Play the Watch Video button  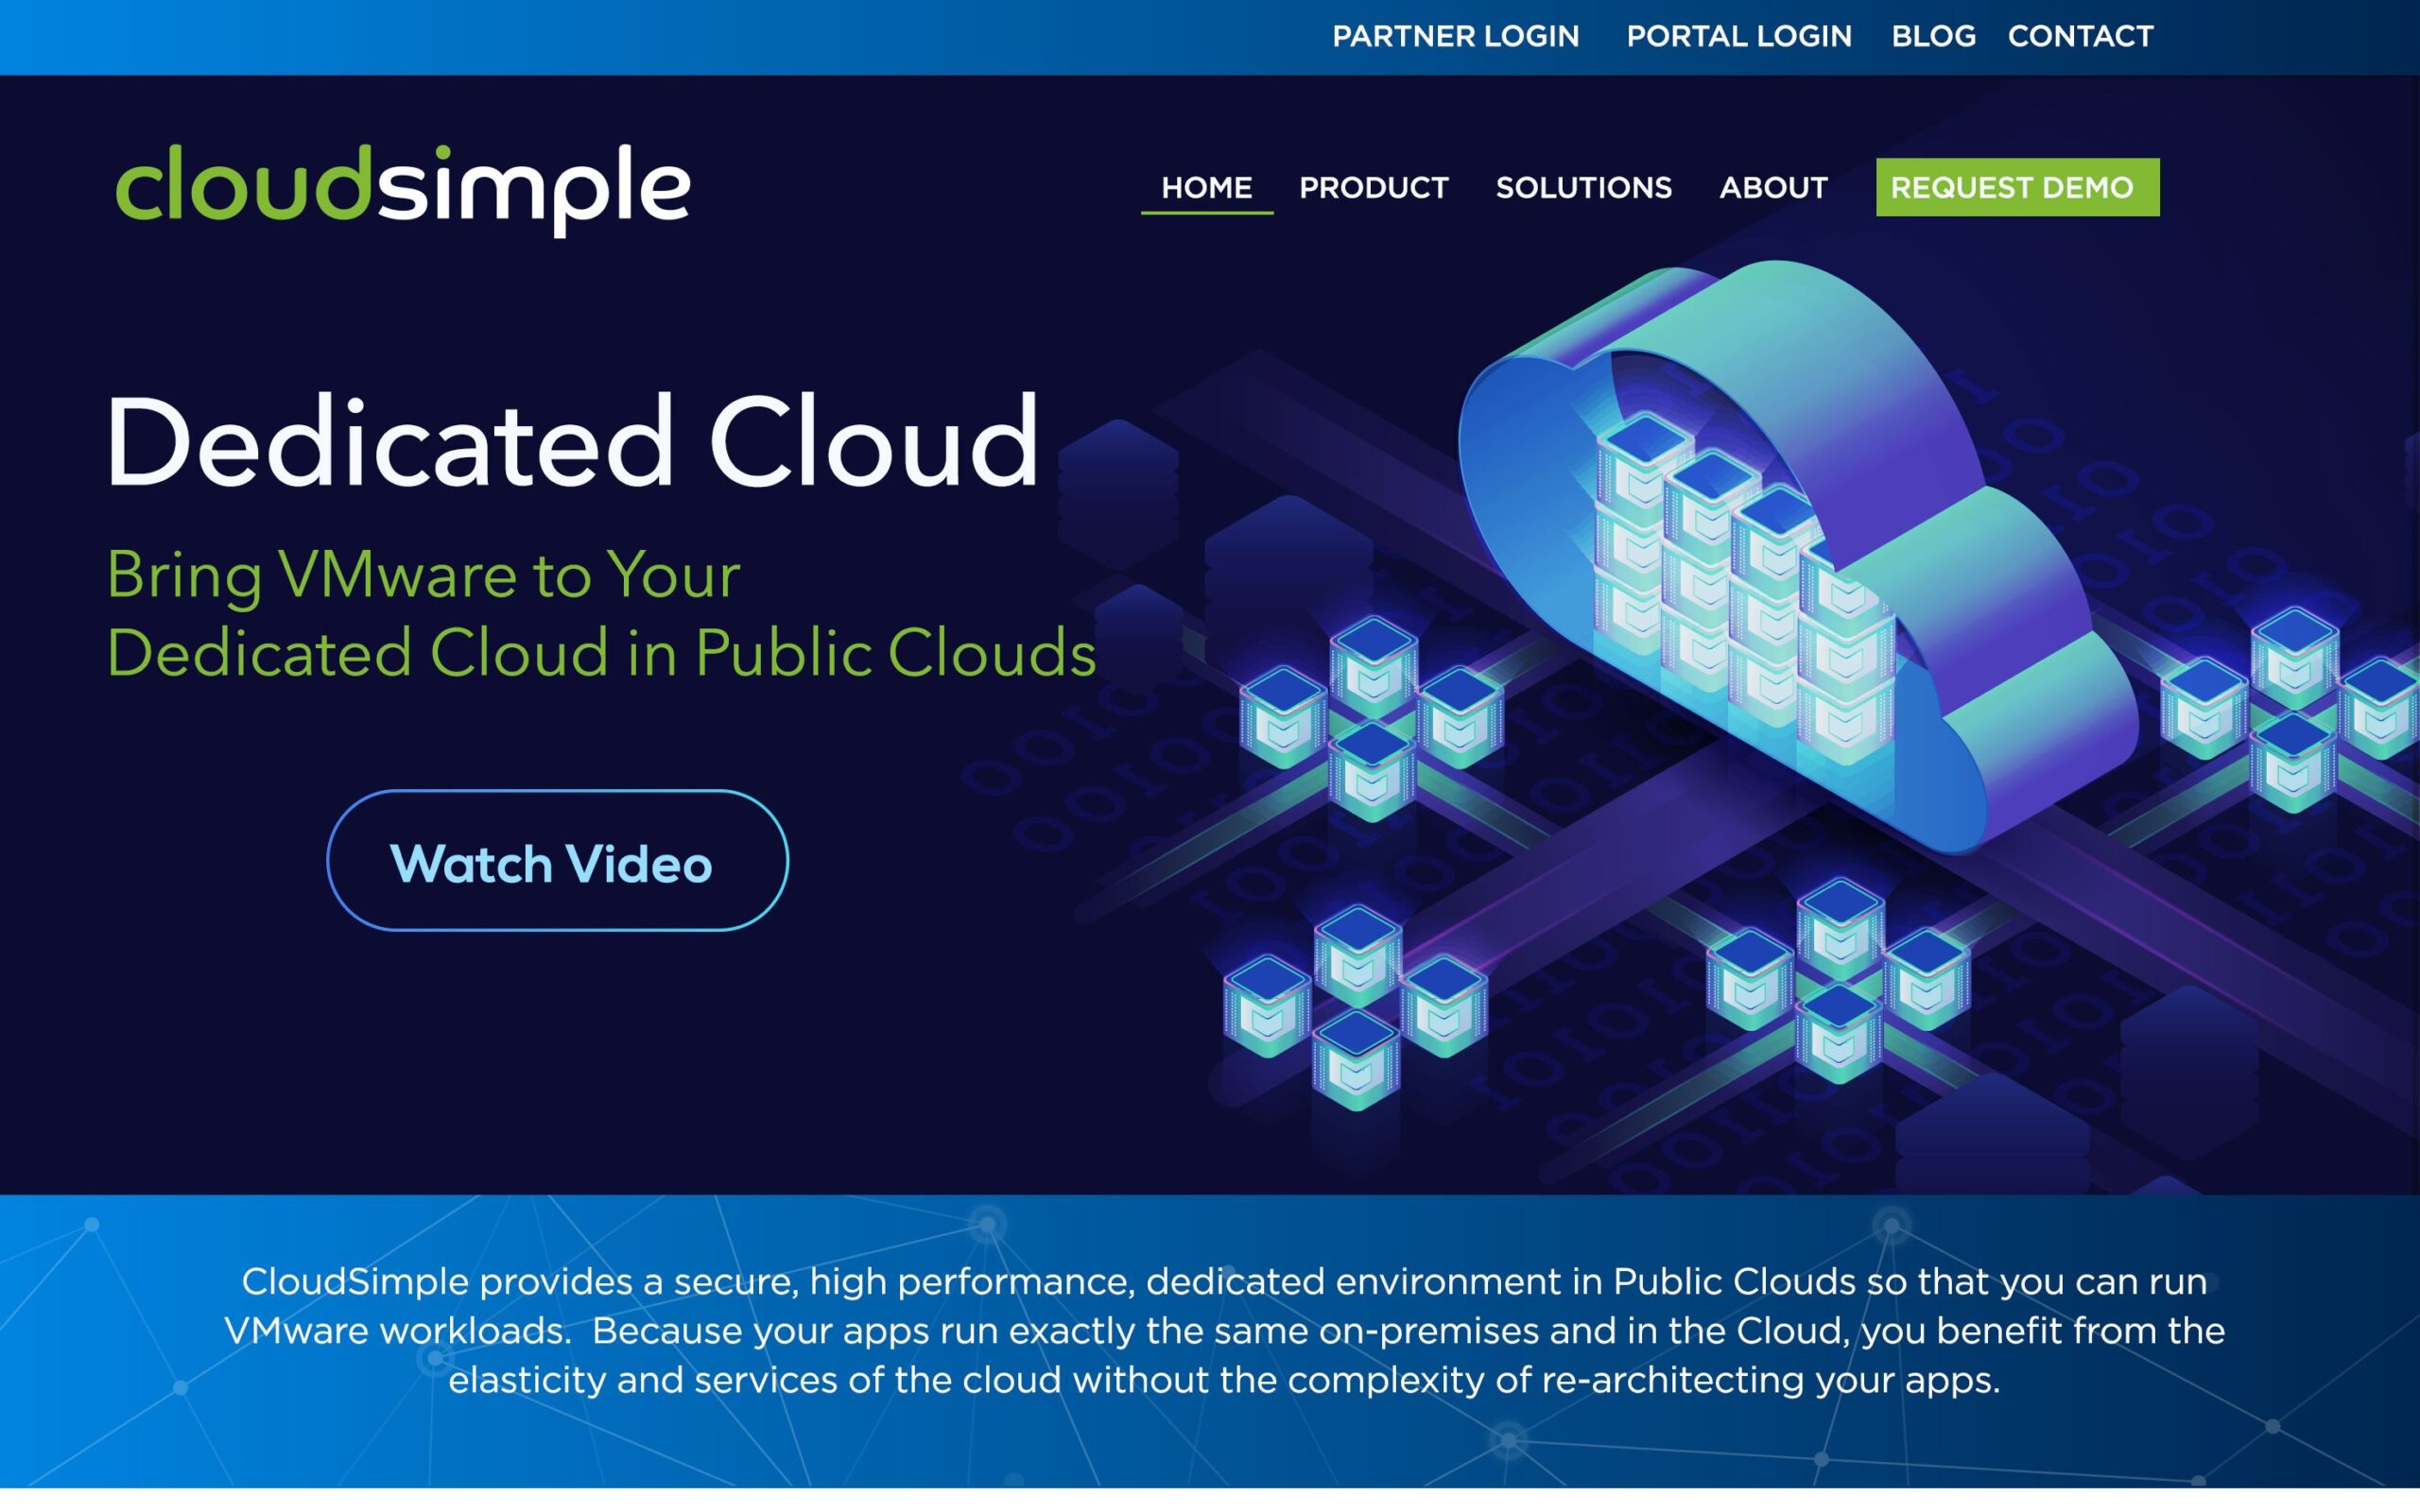pyautogui.click(x=557, y=861)
